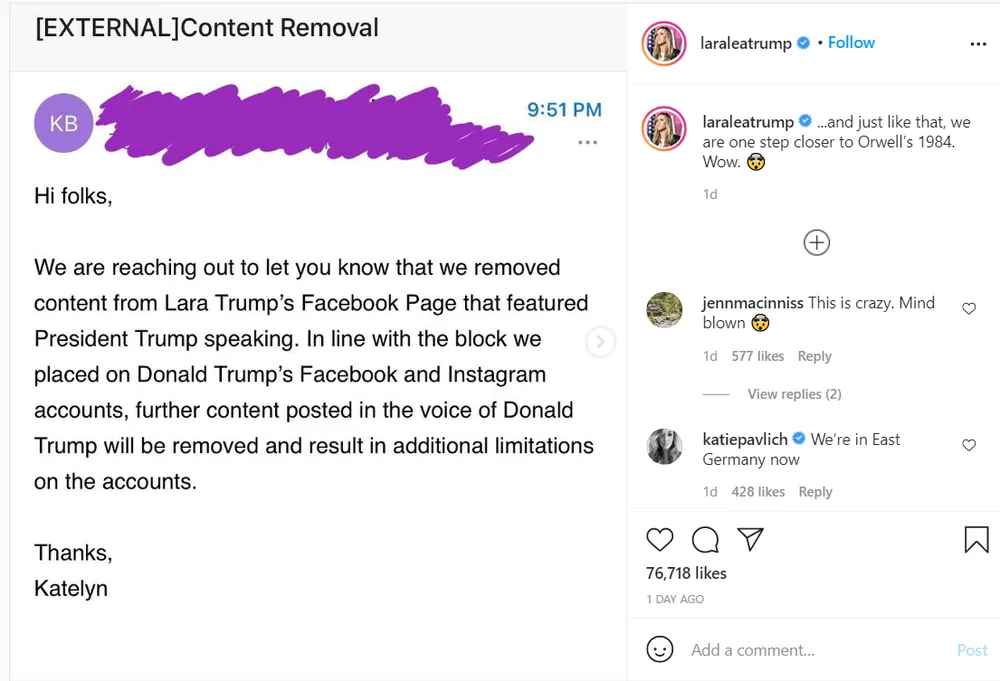This screenshot has width=1000, height=681.
Task: View the 76,718 likes list
Action: tap(686, 573)
